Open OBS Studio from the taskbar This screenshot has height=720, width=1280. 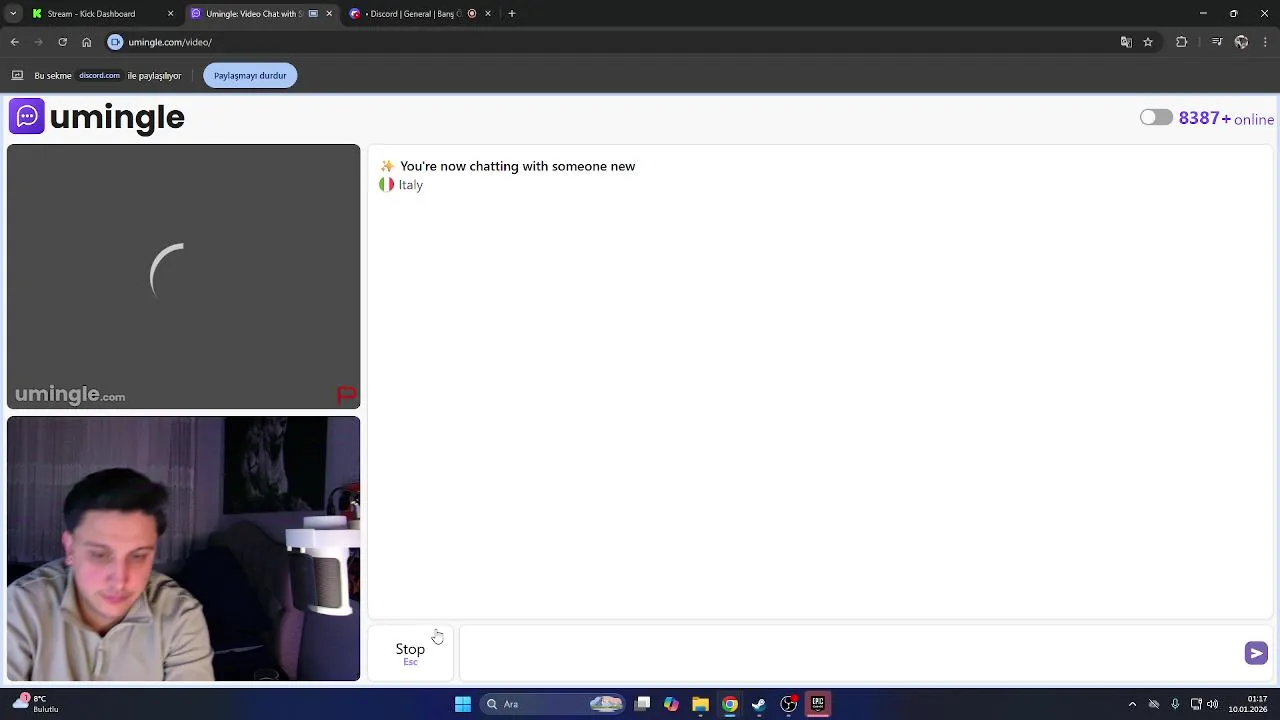[x=788, y=704]
